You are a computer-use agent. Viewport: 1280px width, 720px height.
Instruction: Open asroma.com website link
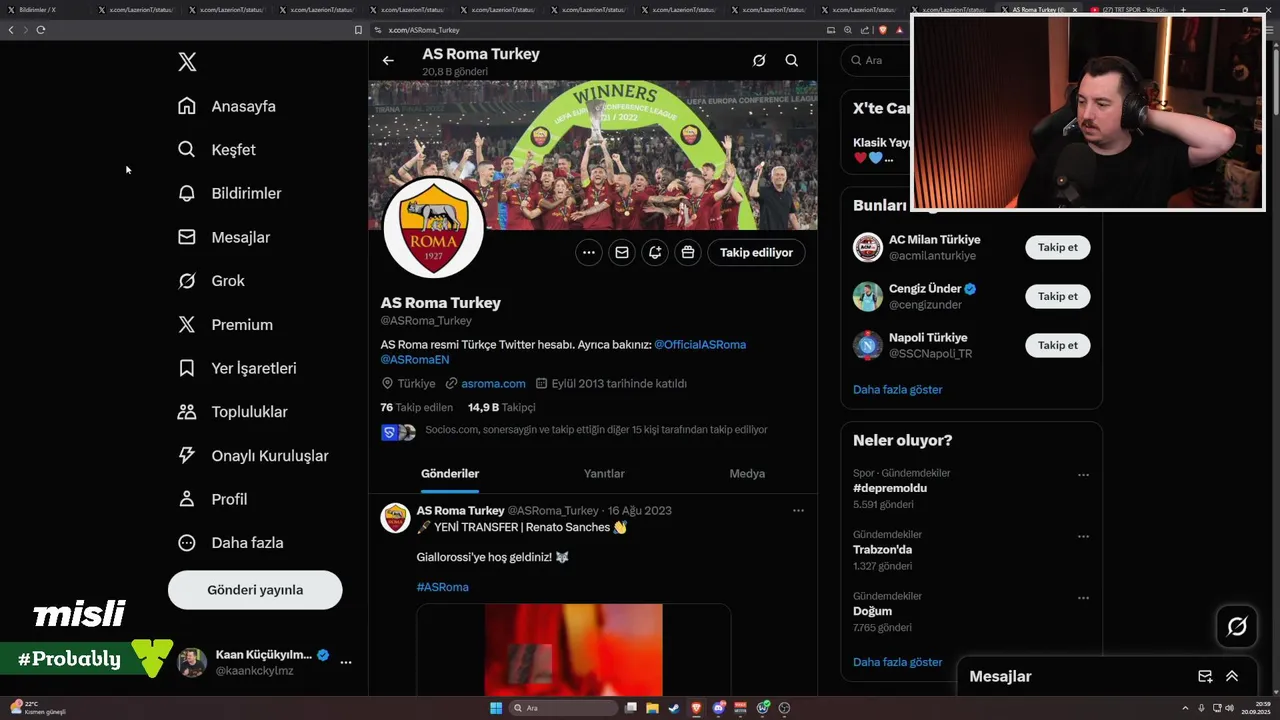point(493,384)
